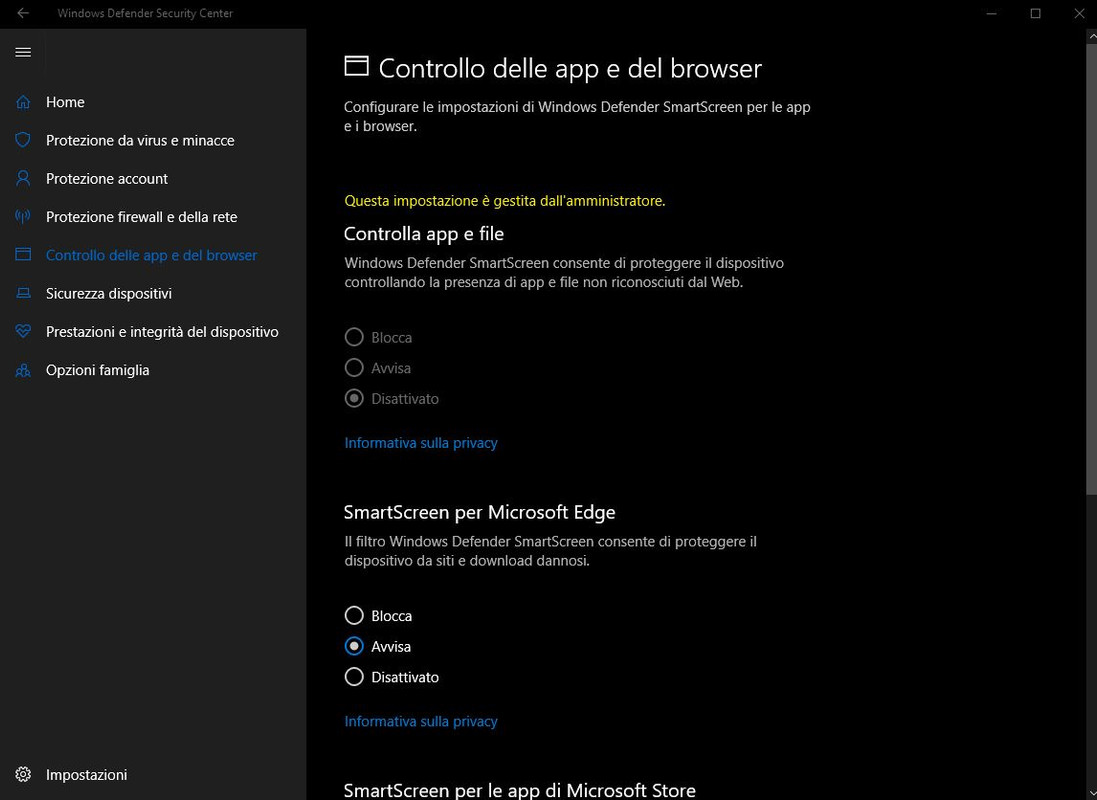The width and height of the screenshot is (1097, 800).
Task: Click the scrollbar down arrow
Action: pos(1091,792)
